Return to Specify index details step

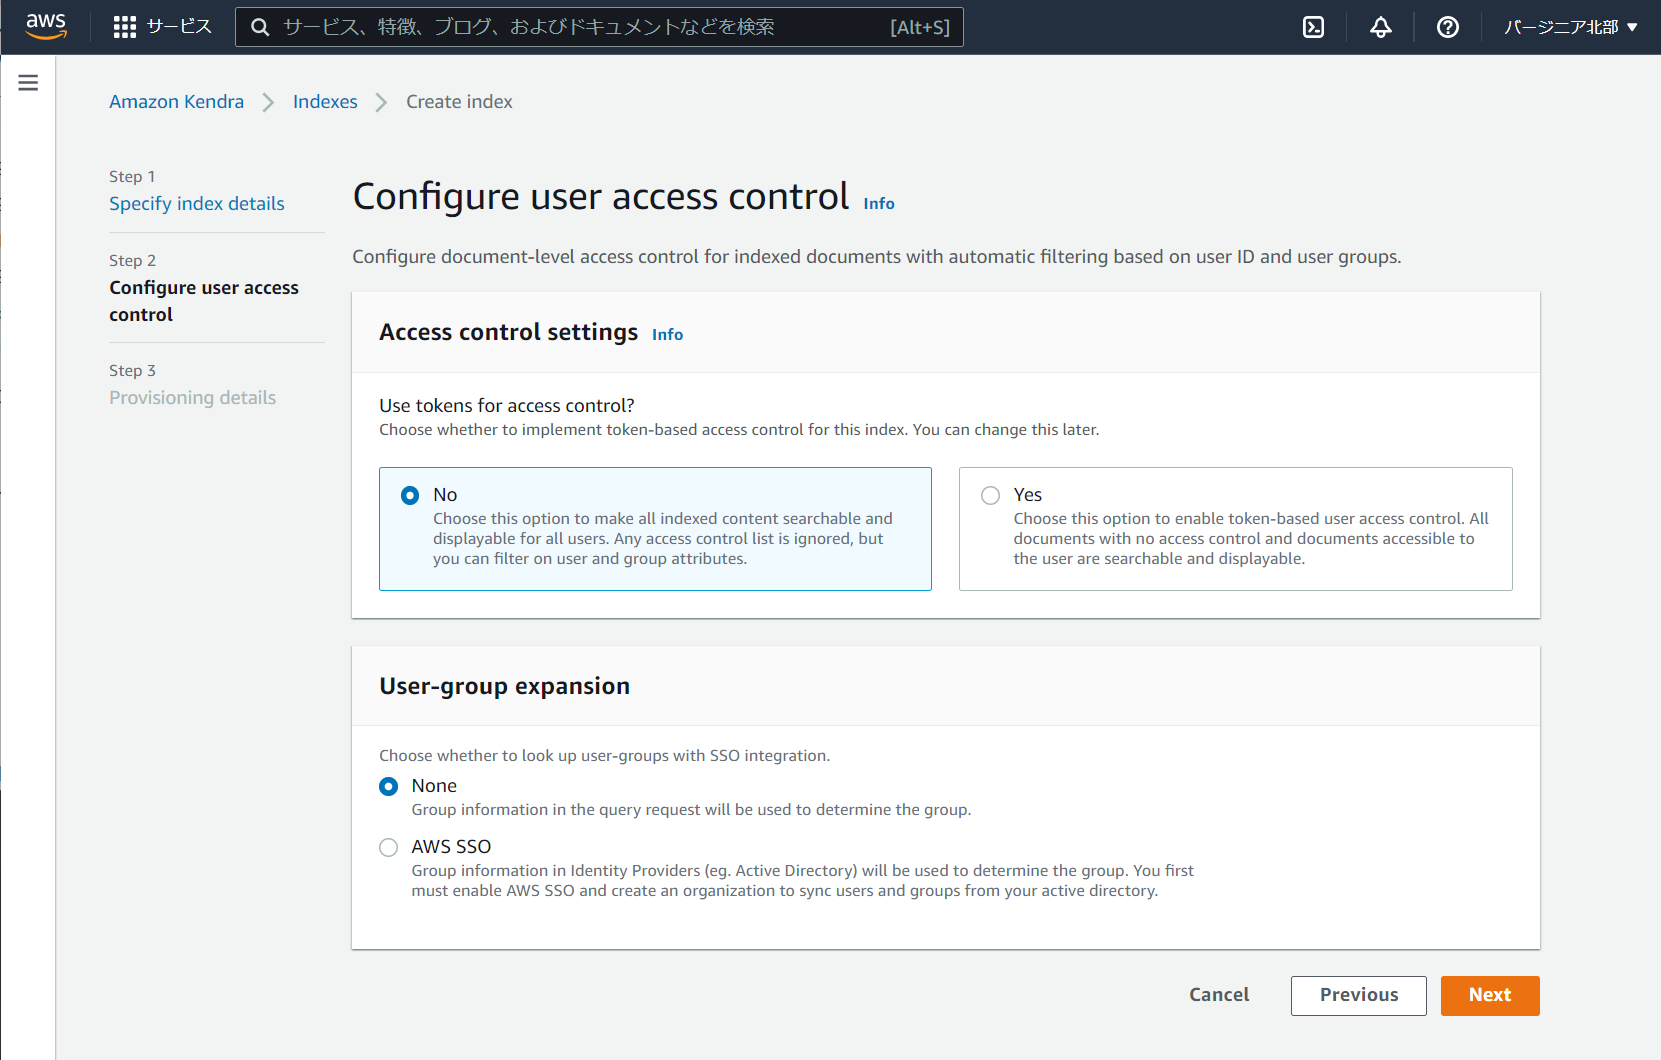197,203
